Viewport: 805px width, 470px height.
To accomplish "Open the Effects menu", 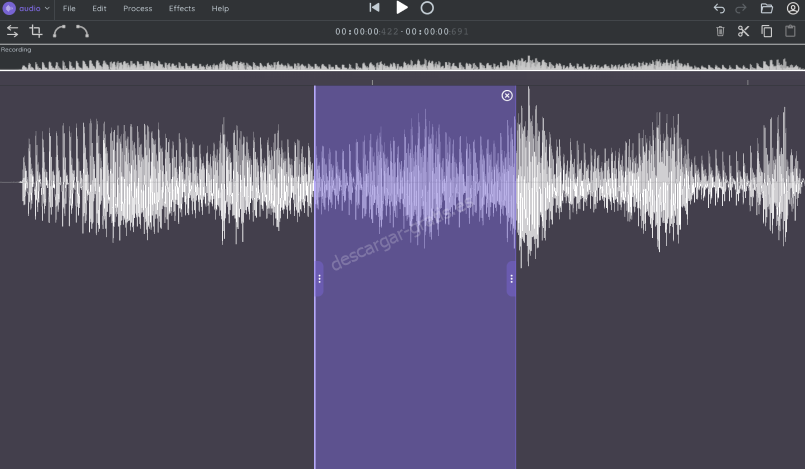I will [x=182, y=8].
